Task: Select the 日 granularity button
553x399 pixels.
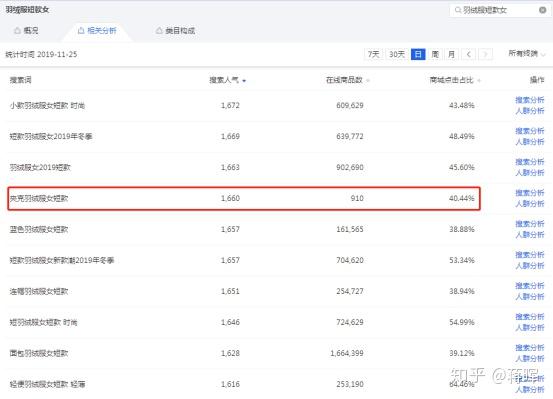Action: 418,54
